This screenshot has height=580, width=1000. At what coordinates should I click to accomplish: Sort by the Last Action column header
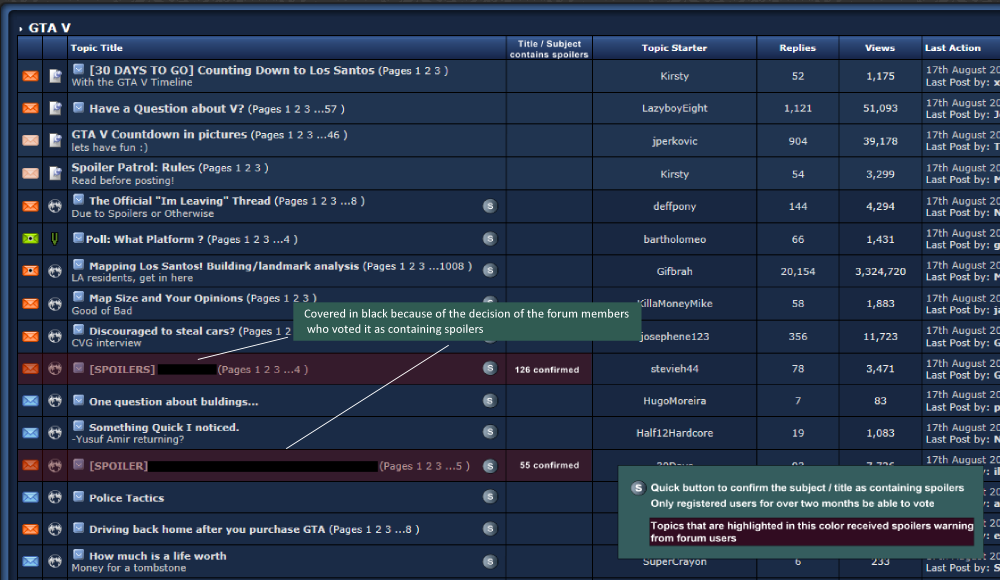point(953,48)
